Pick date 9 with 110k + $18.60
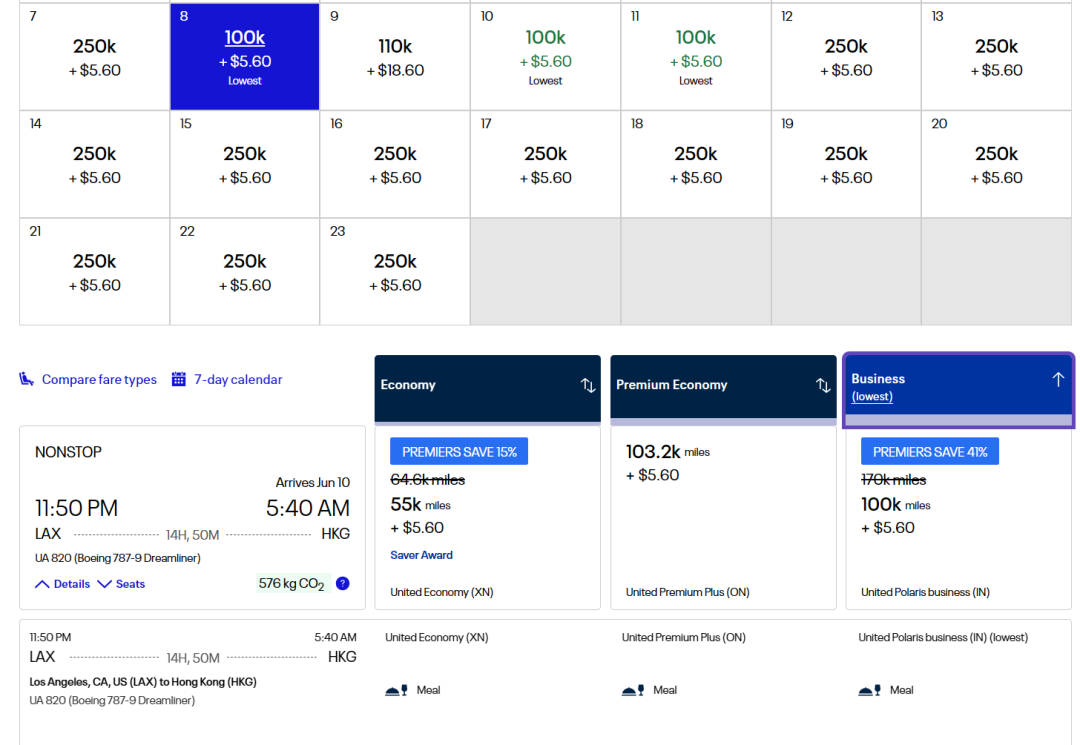Screen dimensions: 1080x745 pyautogui.click(x=395, y=56)
